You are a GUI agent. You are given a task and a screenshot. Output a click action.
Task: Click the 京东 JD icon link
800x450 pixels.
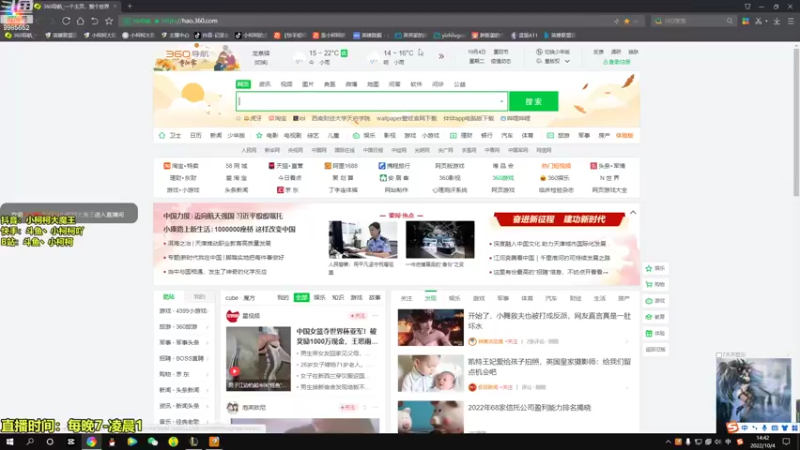pyautogui.click(x=288, y=190)
